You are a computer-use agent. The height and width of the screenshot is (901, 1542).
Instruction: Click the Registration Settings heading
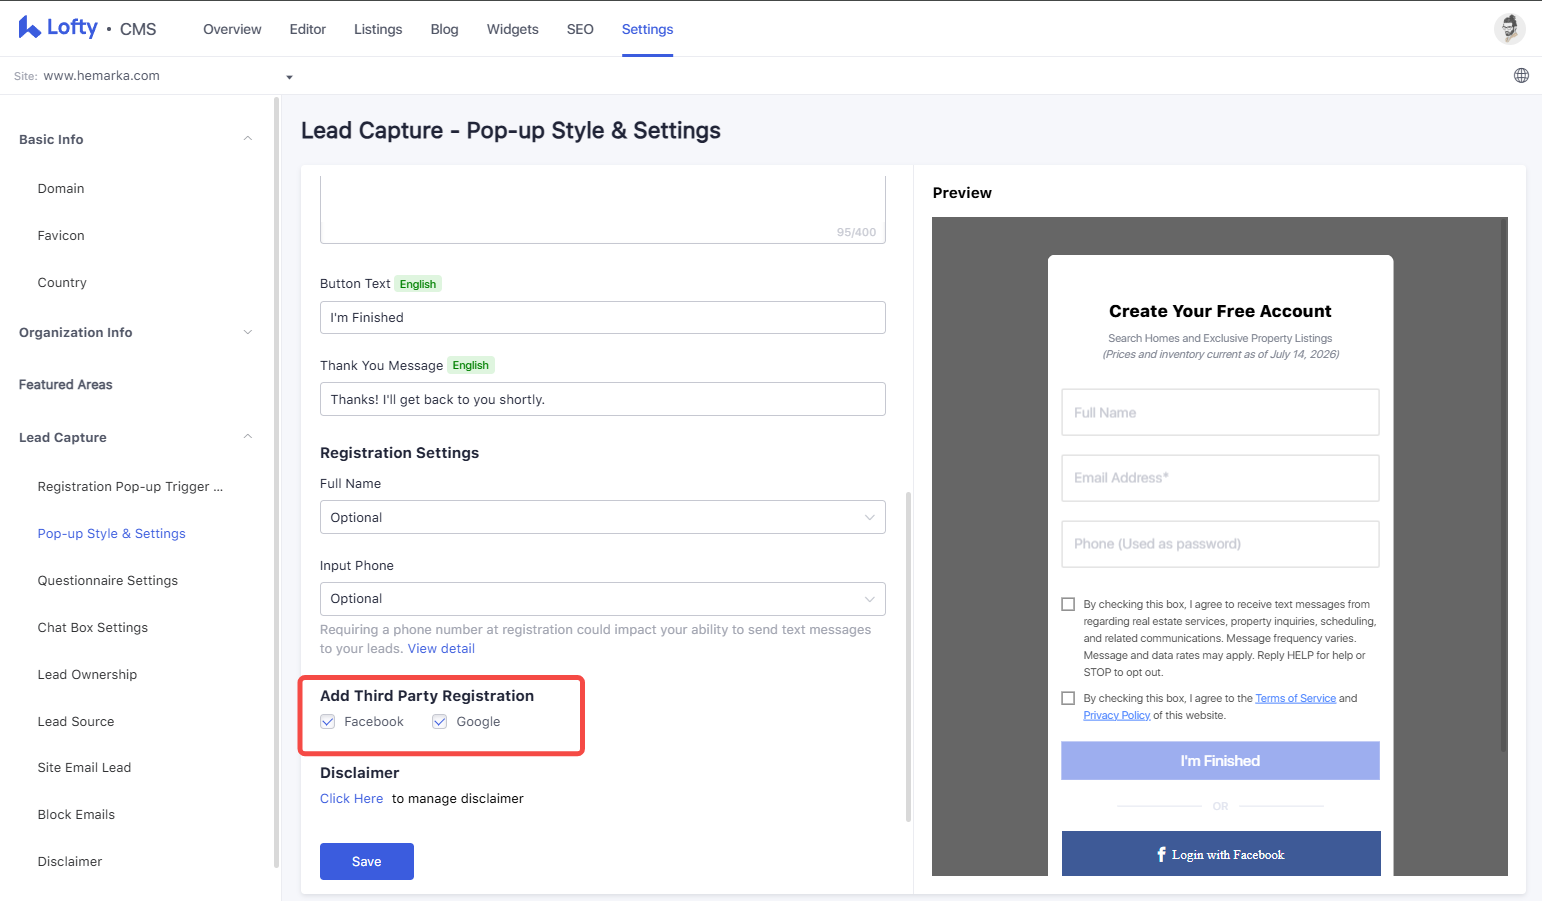pos(399,453)
